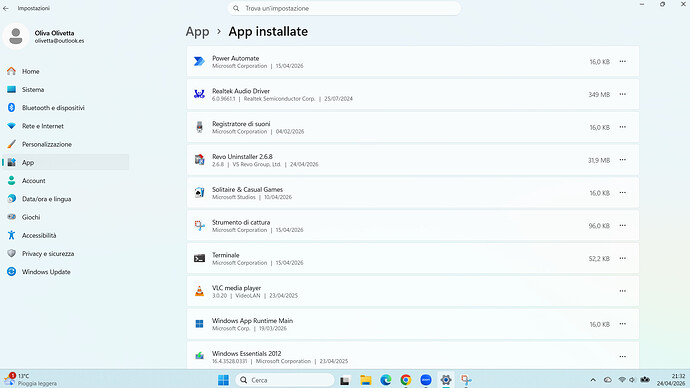The height and width of the screenshot is (388, 690).
Task: Click the back arrow in Impostazioni
Action: tap(6, 8)
